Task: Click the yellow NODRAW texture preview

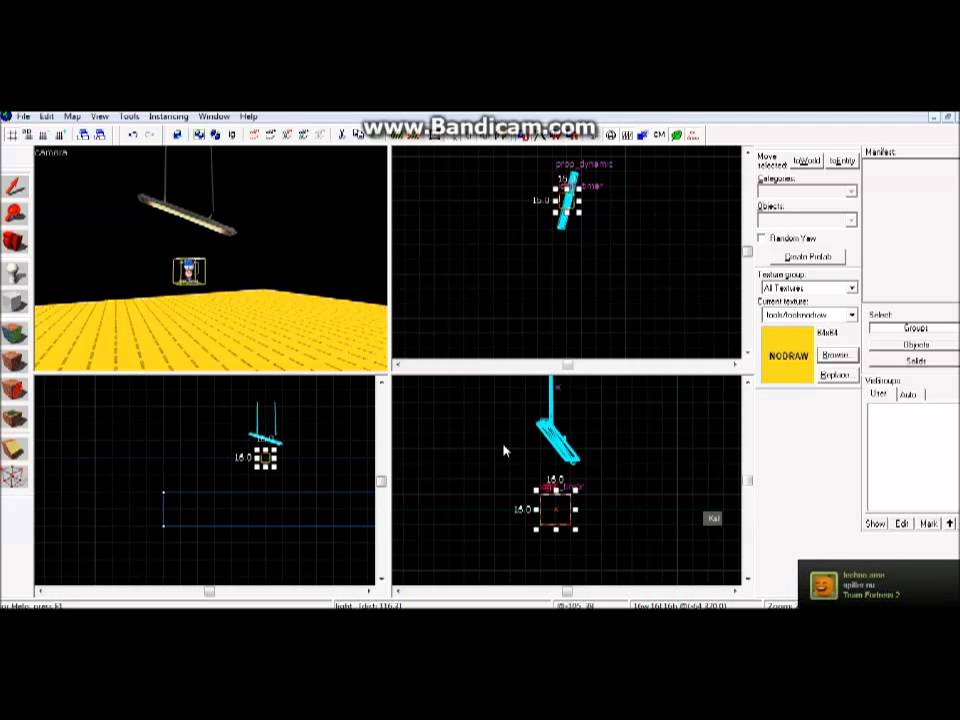Action: tap(787, 355)
